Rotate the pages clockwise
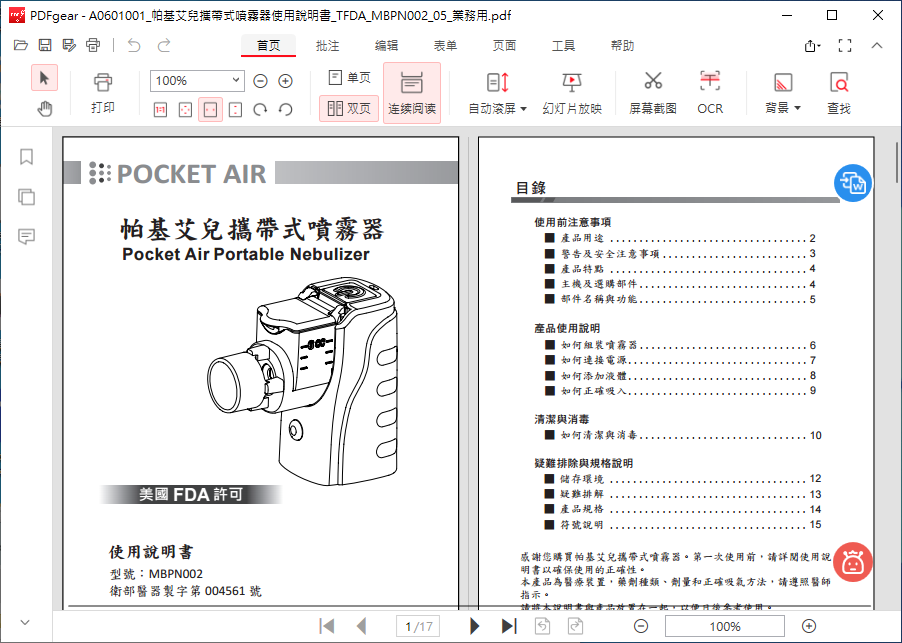 260,109
